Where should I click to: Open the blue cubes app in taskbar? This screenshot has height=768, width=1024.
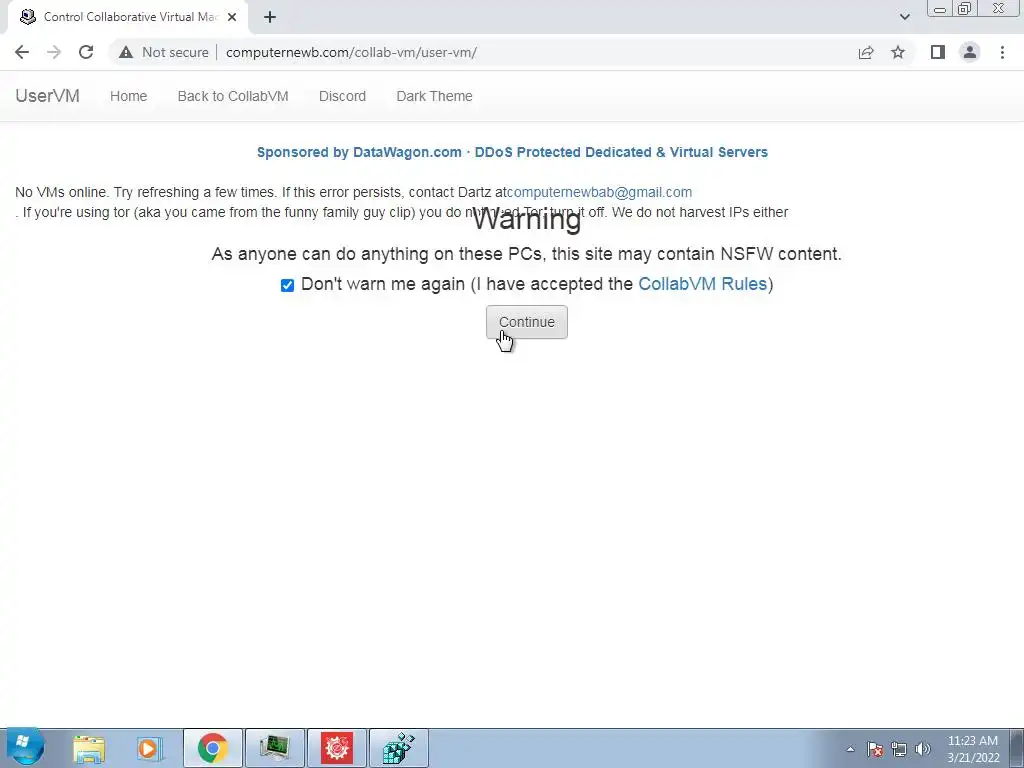click(x=398, y=748)
